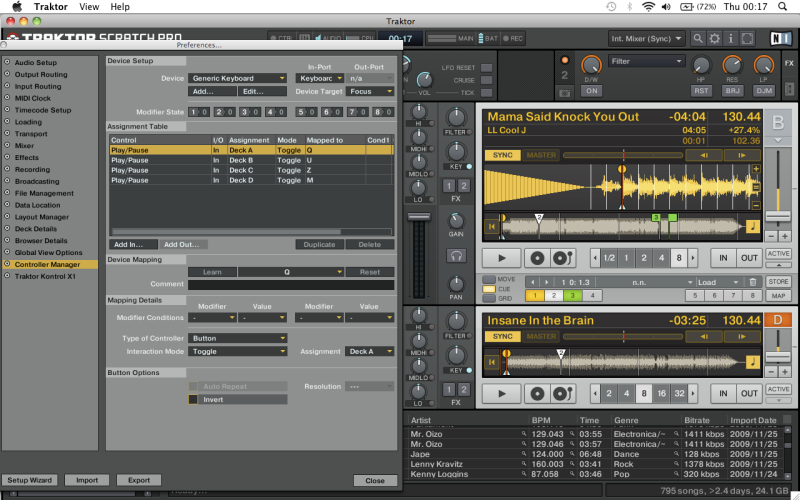Open FX Filter effect dropdown
This screenshot has width=800, height=500.
point(646,61)
